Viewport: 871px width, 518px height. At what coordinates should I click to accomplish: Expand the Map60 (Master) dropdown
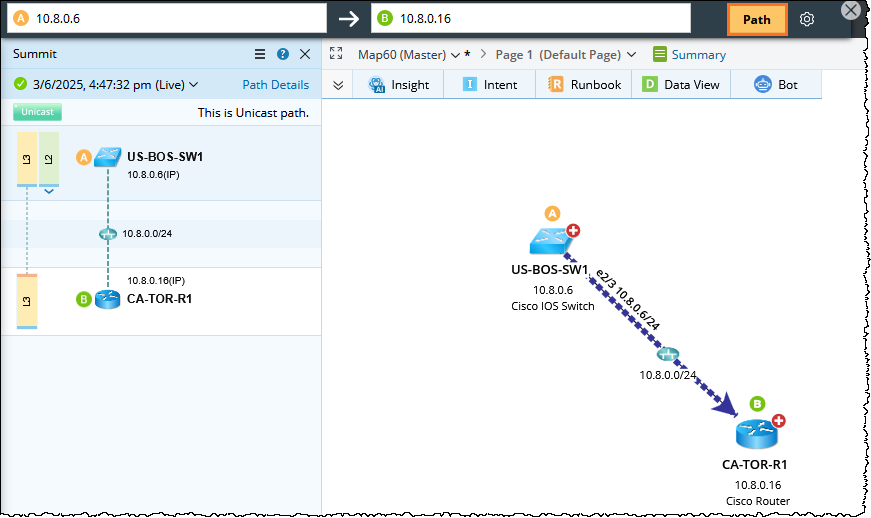point(410,55)
